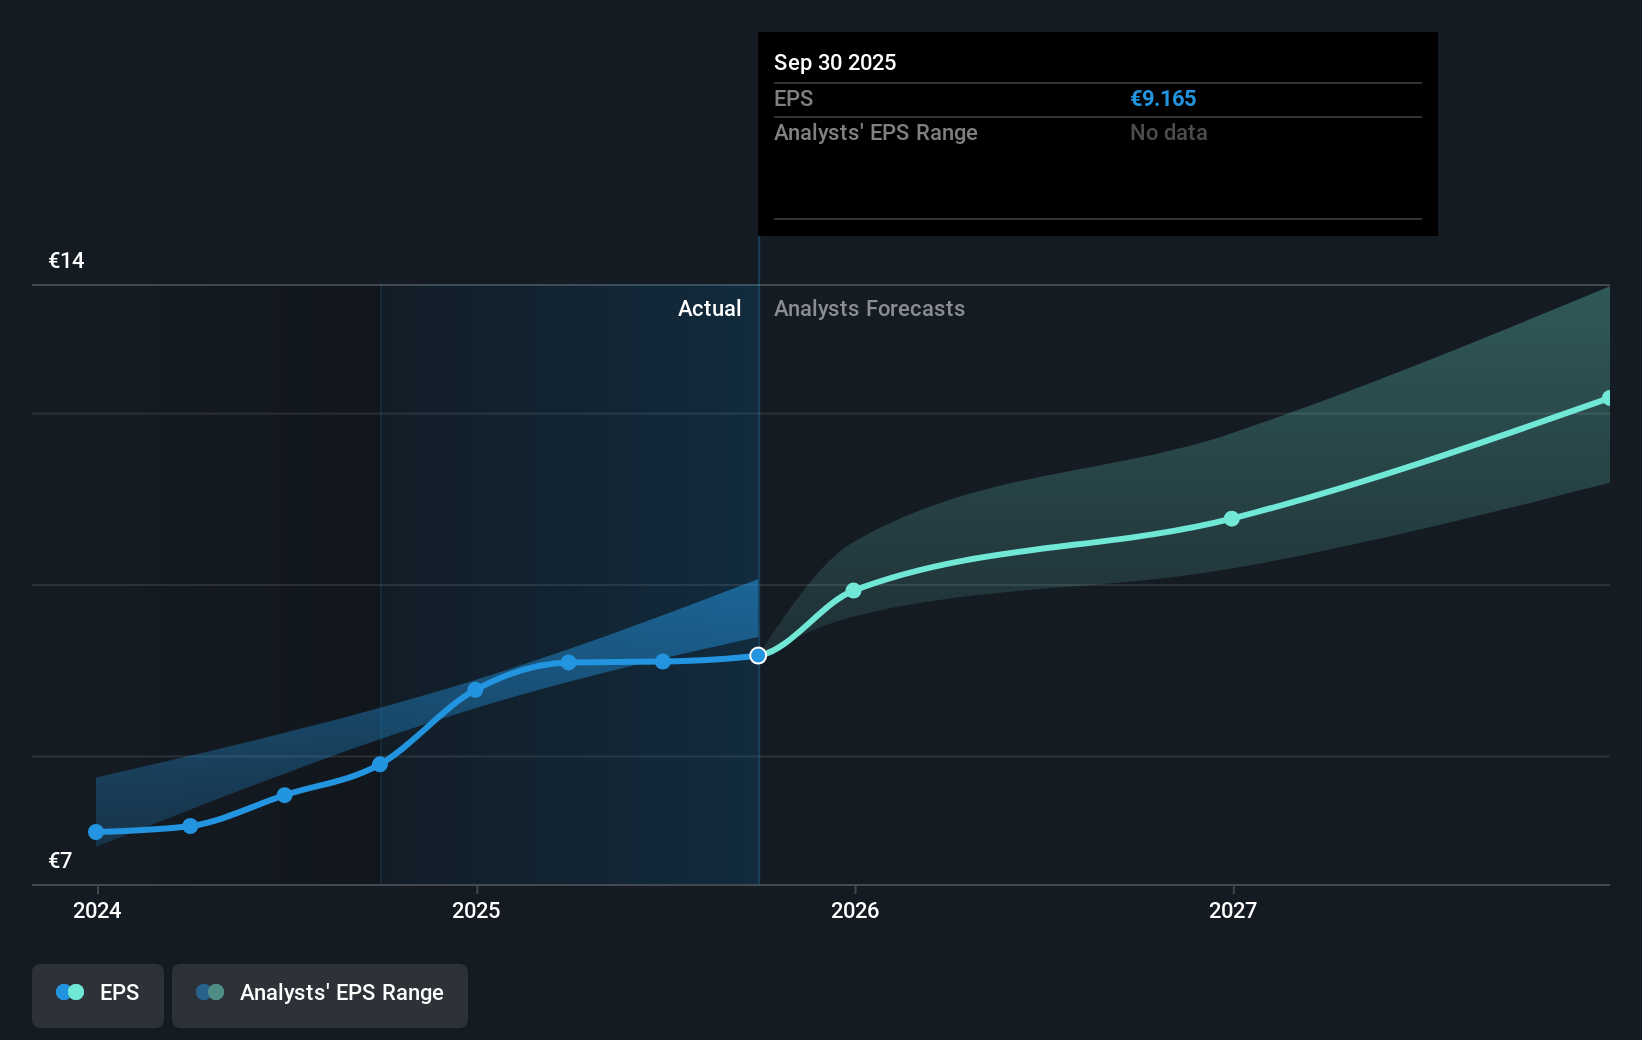Switch to the Actual section of the chart
This screenshot has width=1642, height=1040.
click(710, 309)
